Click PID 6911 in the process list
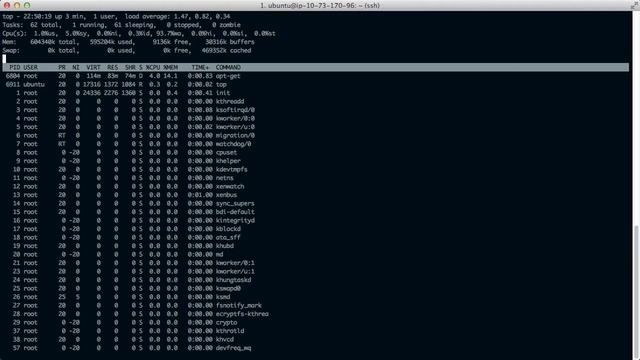This screenshot has width=640, height=360. [x=13, y=84]
